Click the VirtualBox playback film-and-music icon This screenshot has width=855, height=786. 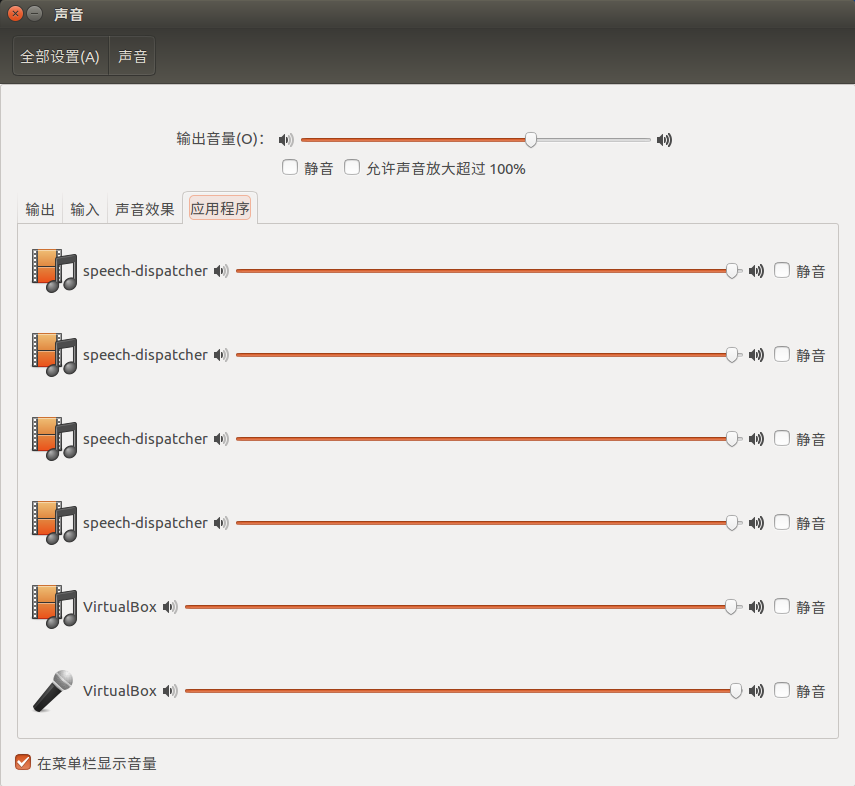54,607
